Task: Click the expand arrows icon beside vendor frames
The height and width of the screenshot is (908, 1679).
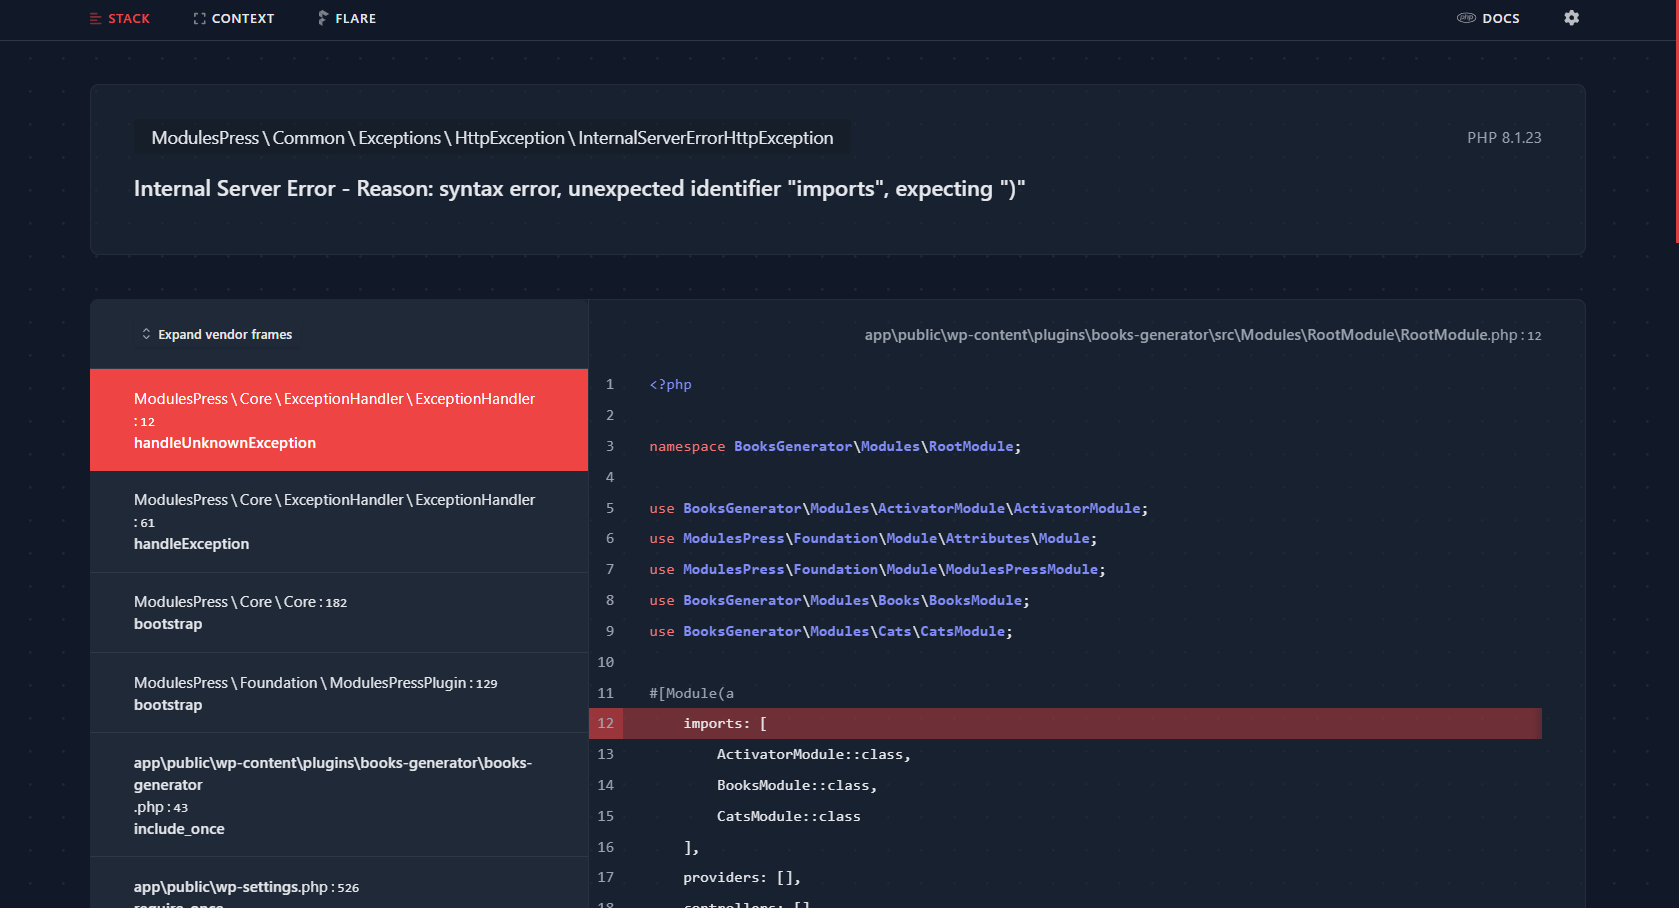Action: click(146, 334)
